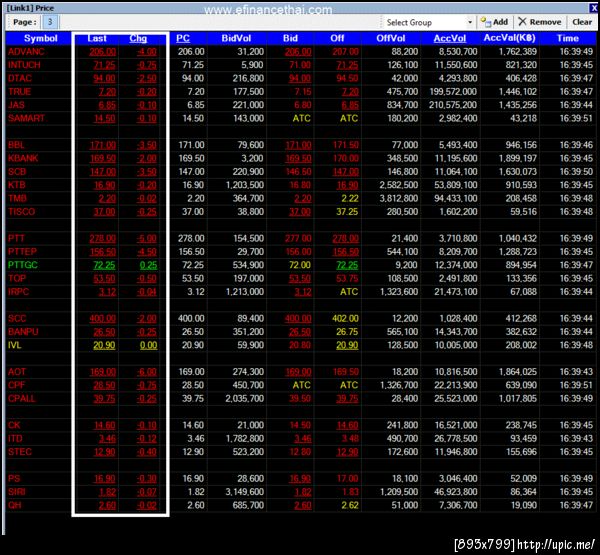Select the SAMART symbol

pyautogui.click(x=26, y=118)
